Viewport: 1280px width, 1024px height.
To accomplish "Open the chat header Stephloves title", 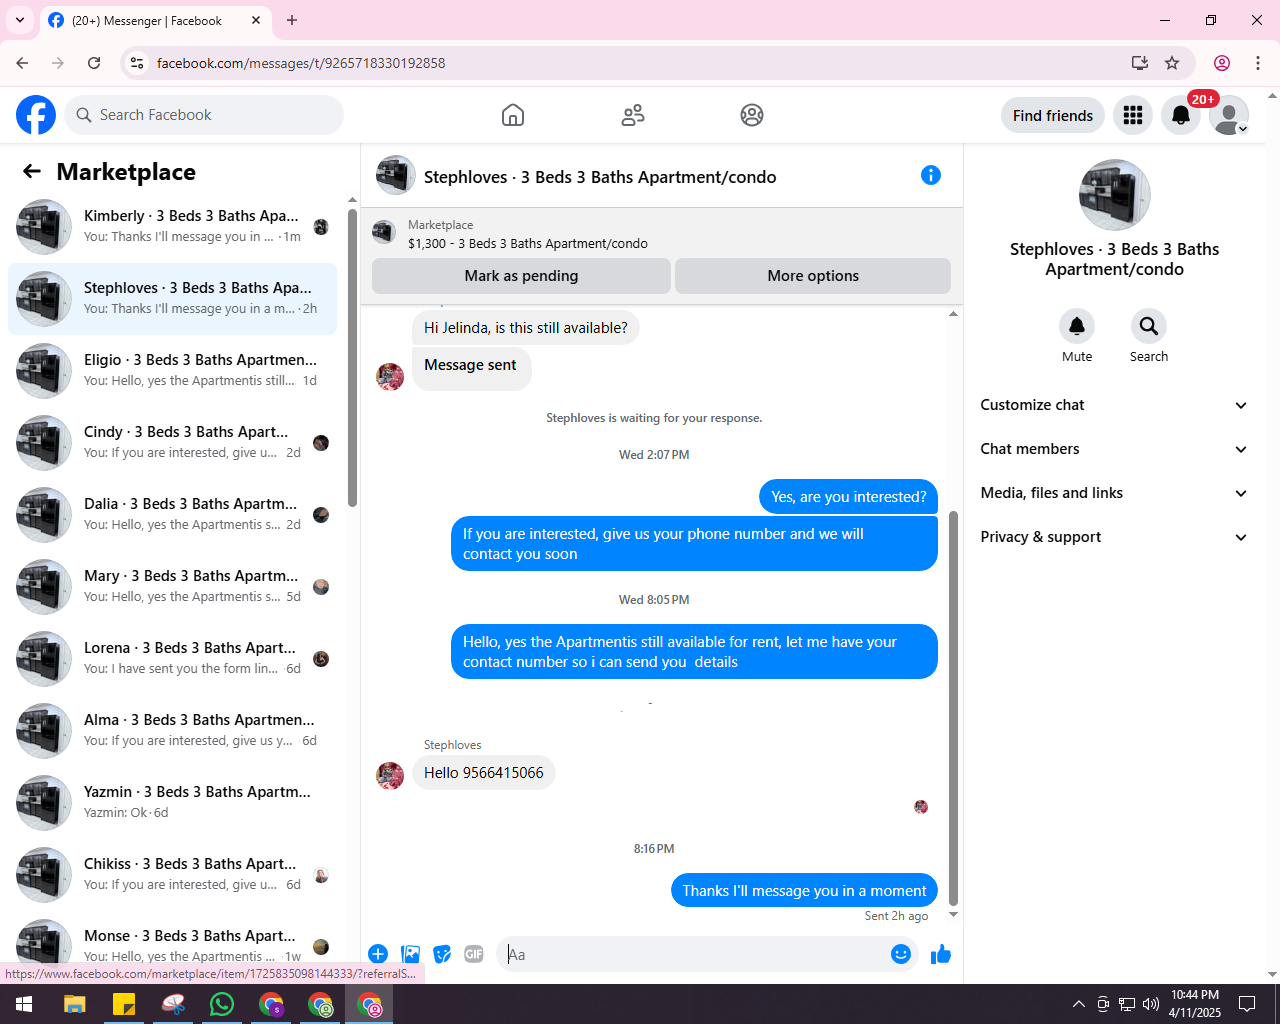I will pyautogui.click(x=600, y=177).
